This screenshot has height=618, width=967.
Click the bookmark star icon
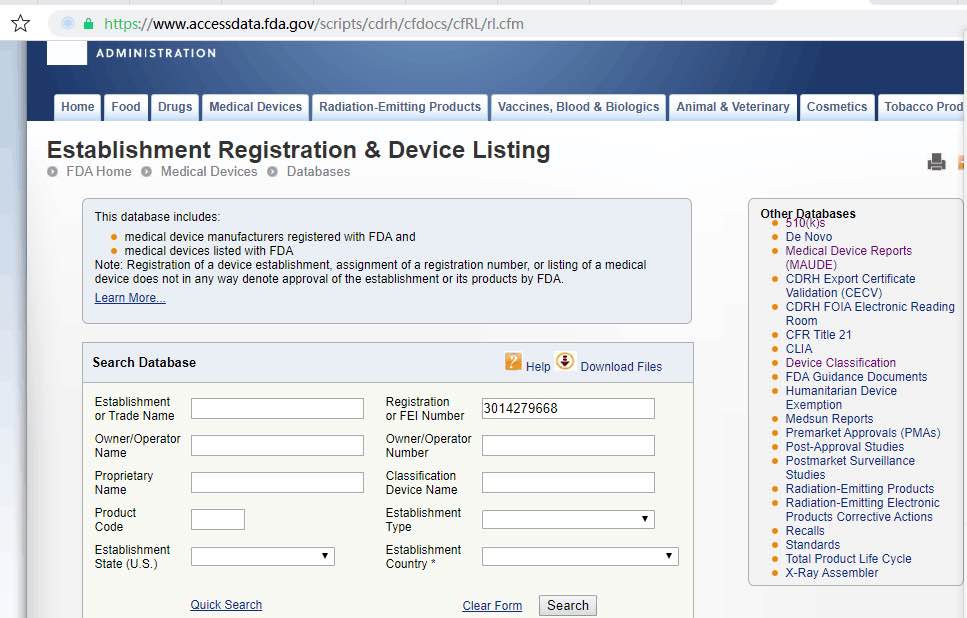click(21, 23)
